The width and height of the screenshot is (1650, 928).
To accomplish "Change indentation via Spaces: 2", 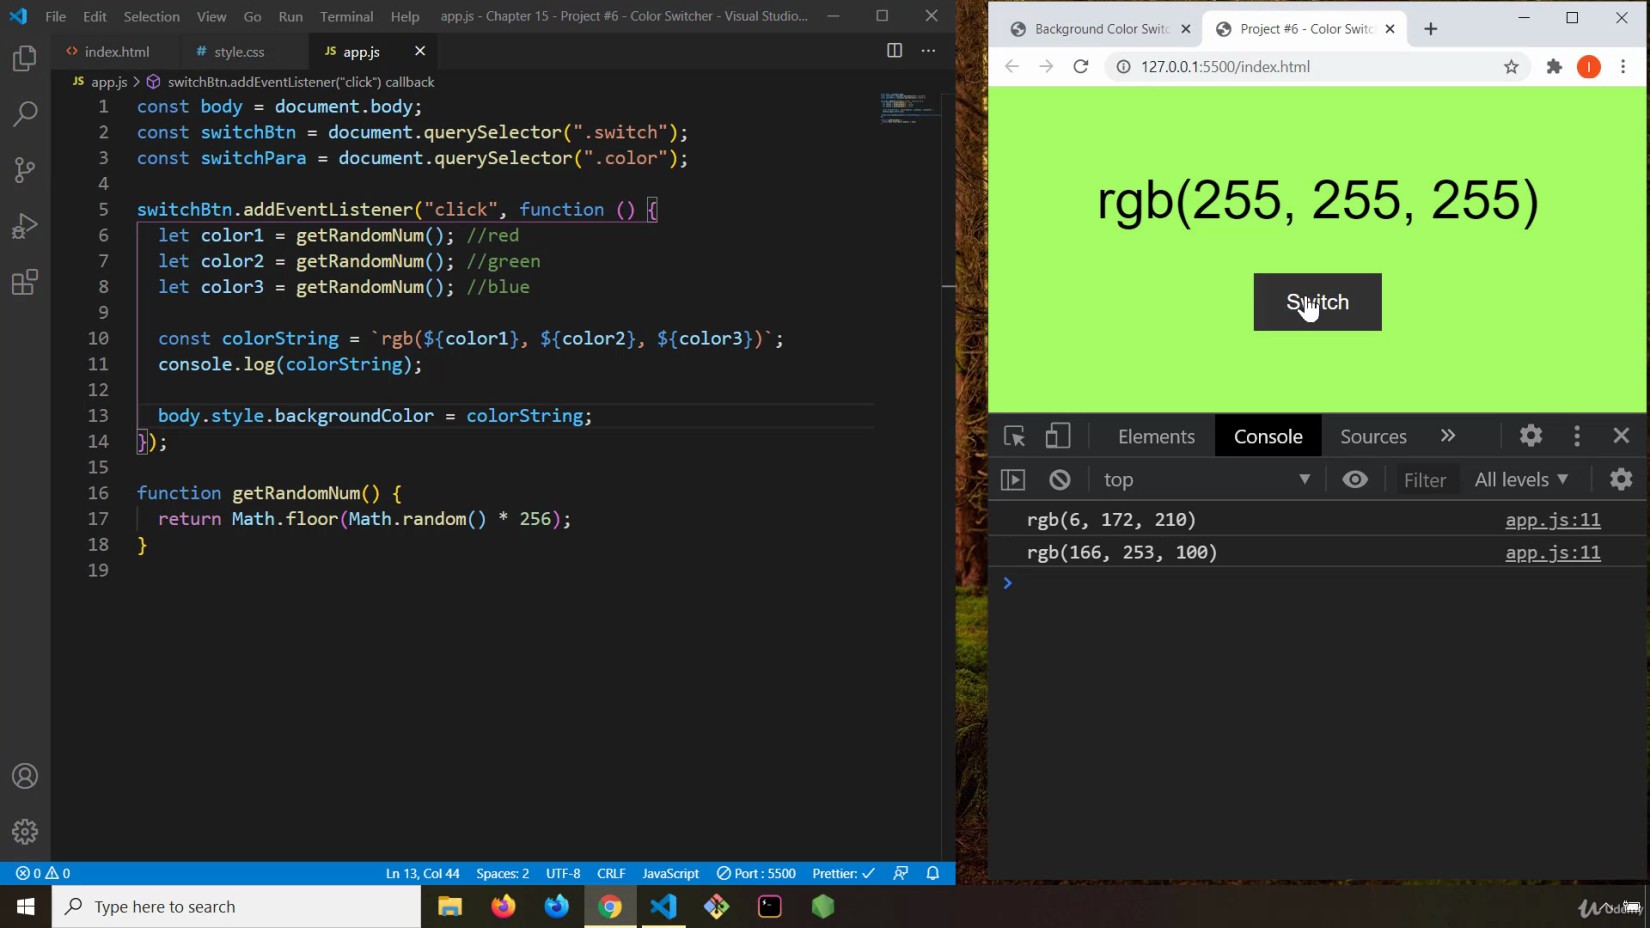I will pyautogui.click(x=502, y=873).
